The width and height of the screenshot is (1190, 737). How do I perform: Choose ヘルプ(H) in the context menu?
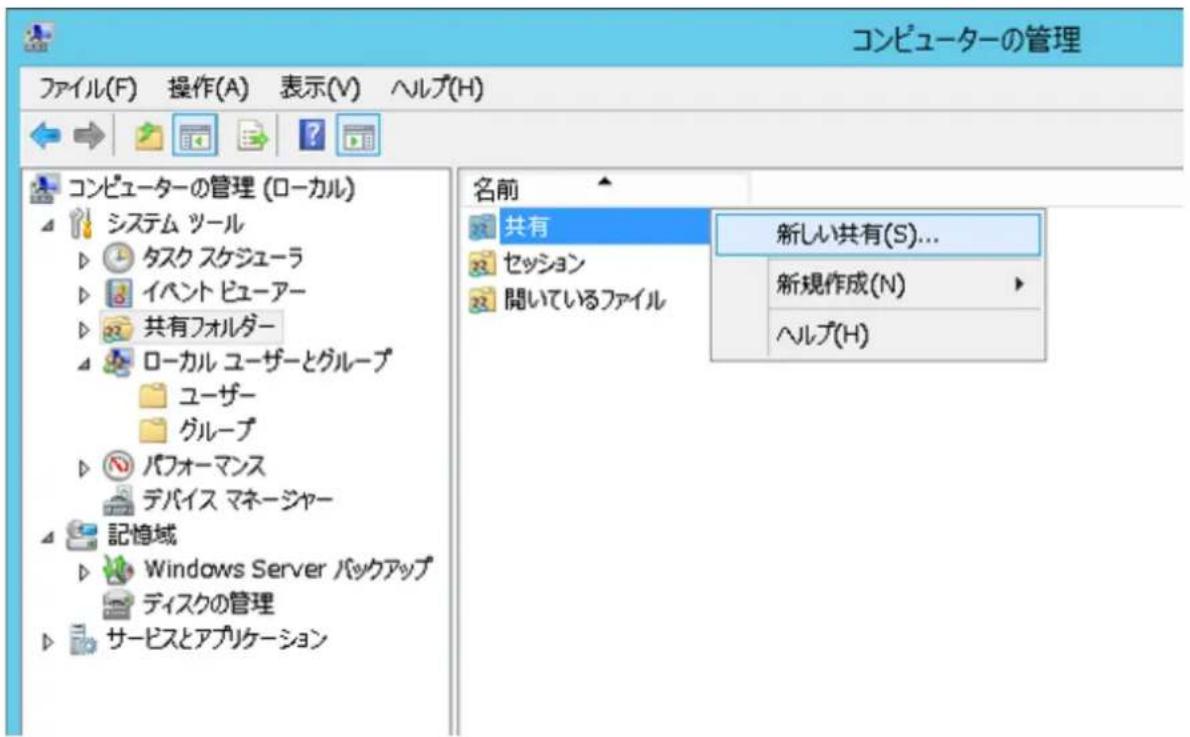[x=878, y=335]
